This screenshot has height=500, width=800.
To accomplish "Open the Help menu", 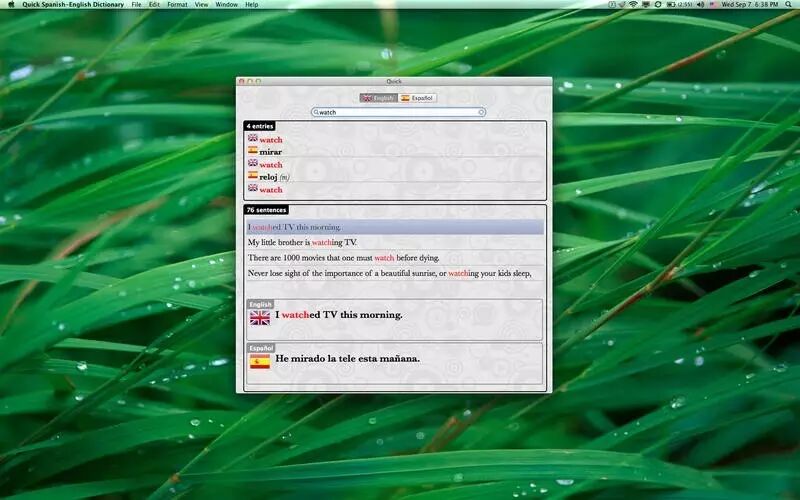I will coord(252,5).
